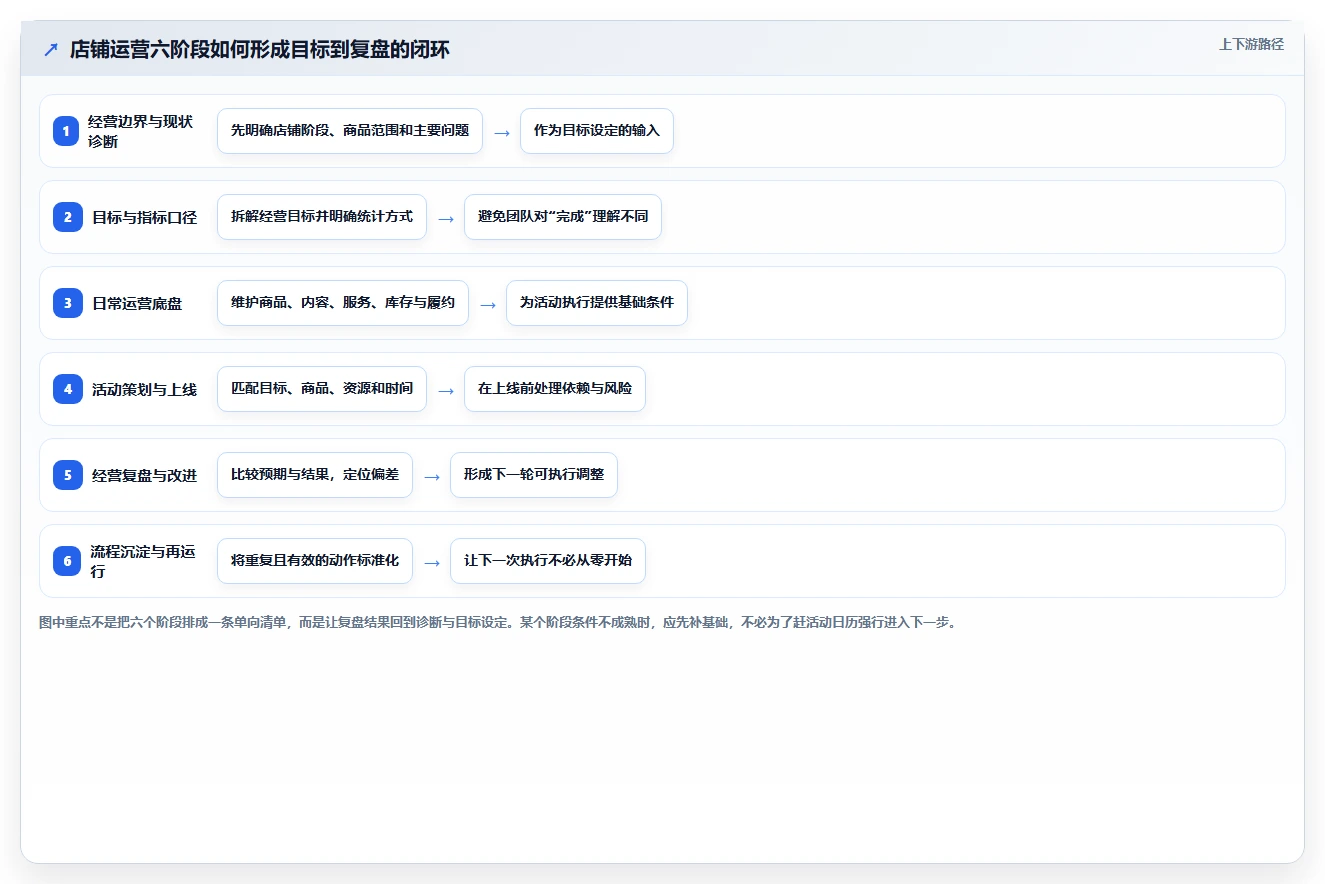Click the number 5 stage badge
This screenshot has height=884, width=1325.
click(67, 475)
